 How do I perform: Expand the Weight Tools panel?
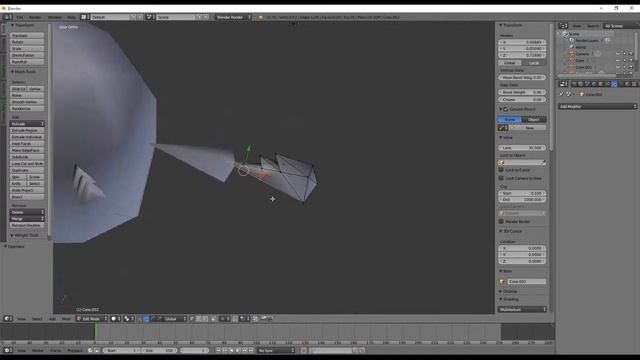pyautogui.click(x=25, y=235)
